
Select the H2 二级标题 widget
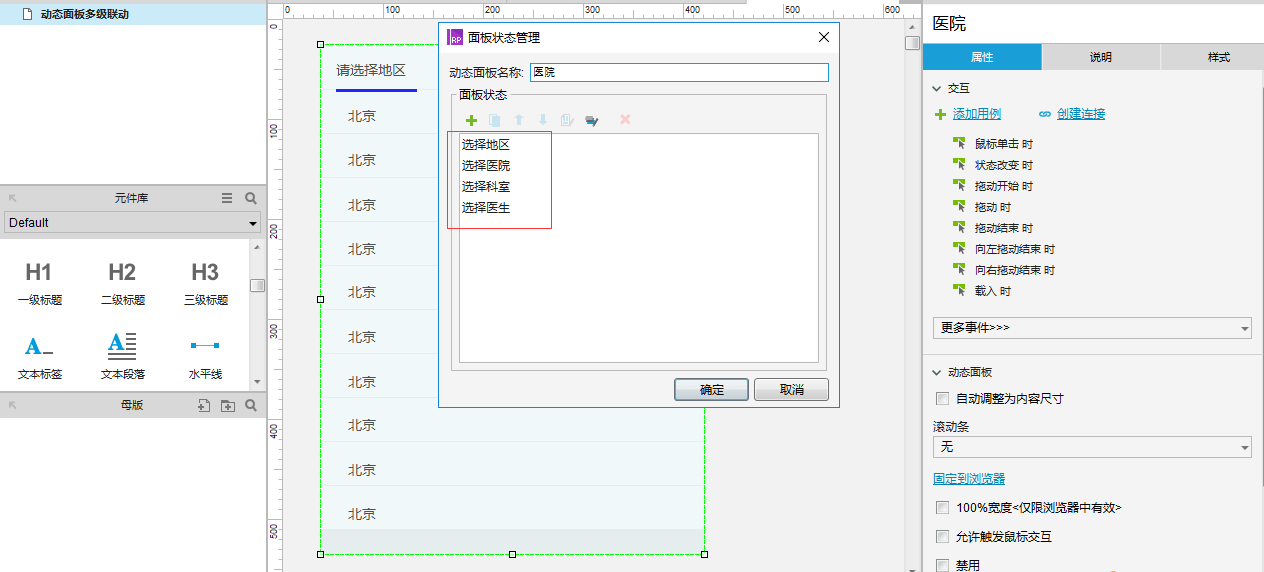(122, 282)
